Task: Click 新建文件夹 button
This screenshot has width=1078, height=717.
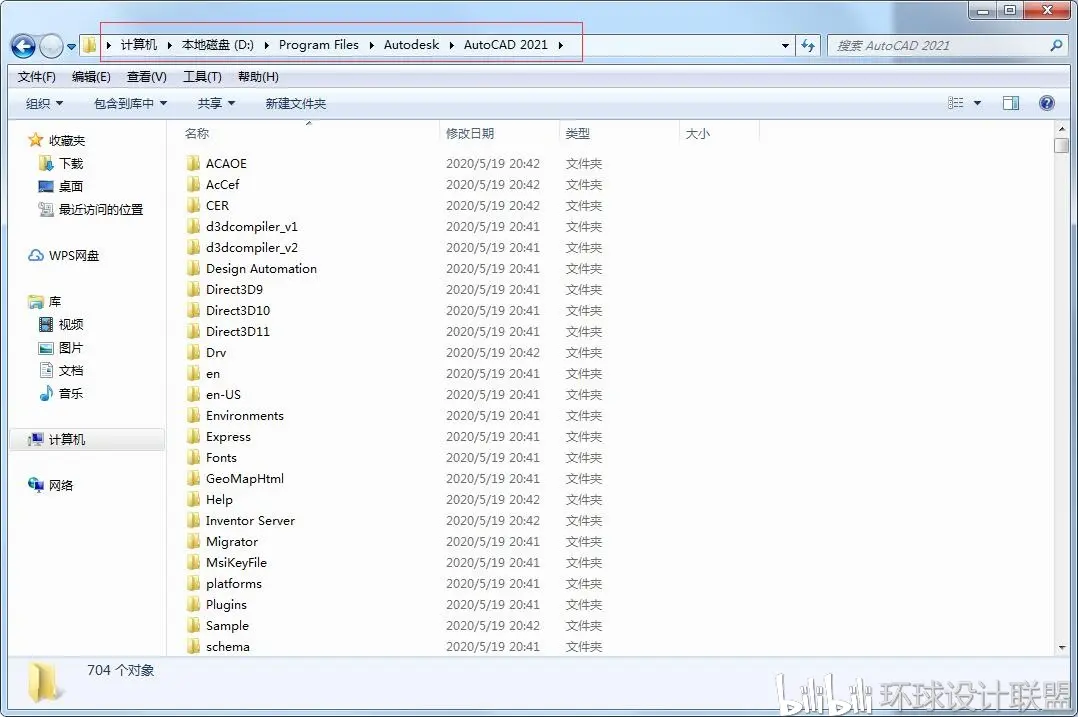Action: pyautogui.click(x=296, y=104)
